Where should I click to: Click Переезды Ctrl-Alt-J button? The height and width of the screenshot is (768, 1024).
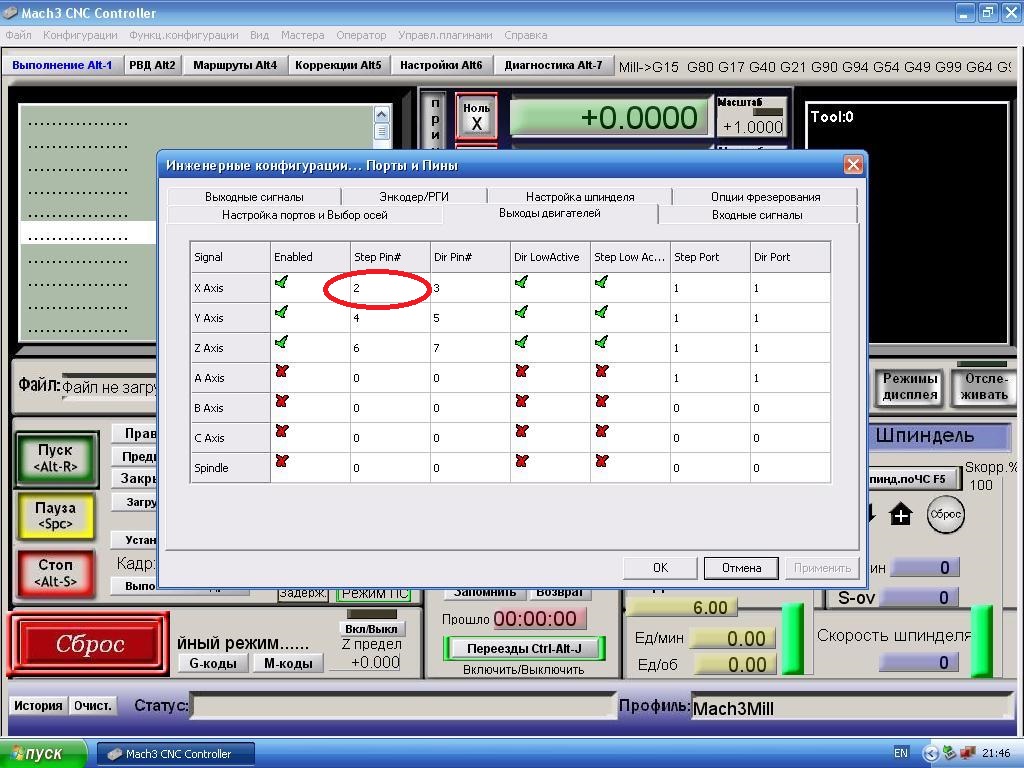coord(524,648)
